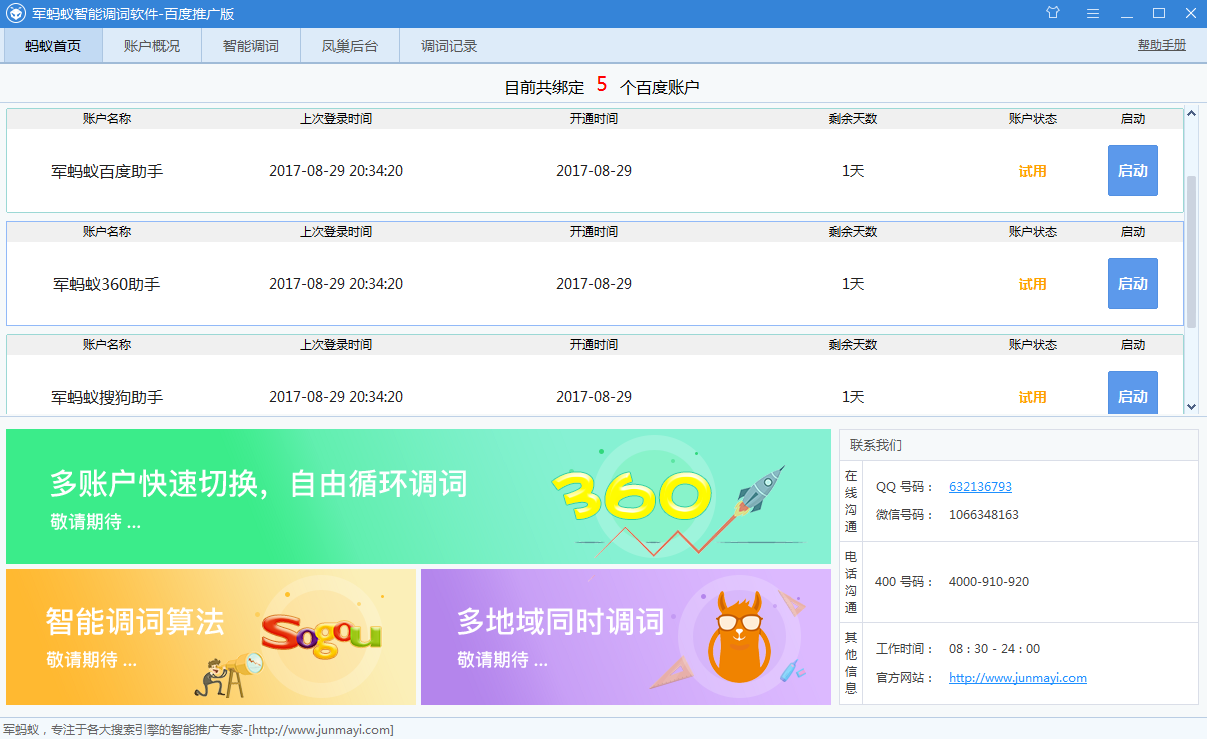Close the 军蚂蚁 window
Viewport: 1207px width, 739px height.
1190,13
